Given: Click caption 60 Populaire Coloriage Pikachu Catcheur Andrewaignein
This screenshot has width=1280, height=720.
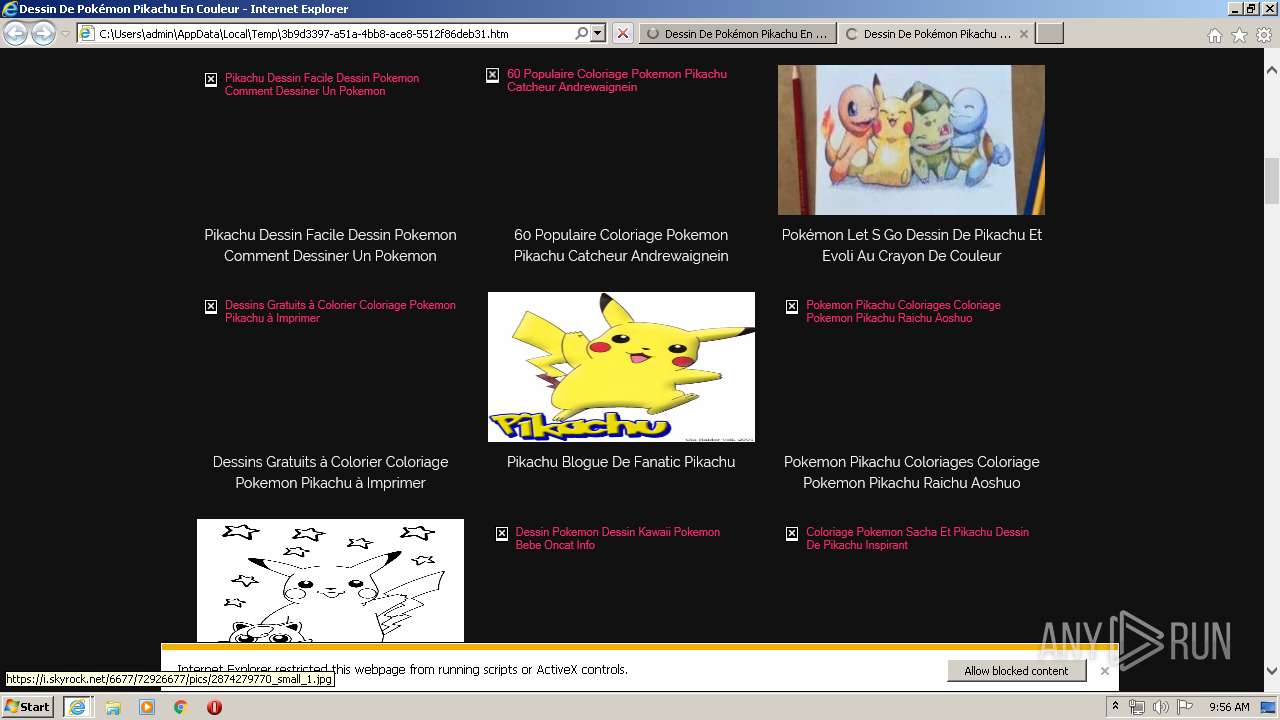Looking at the screenshot, I should click(621, 245).
